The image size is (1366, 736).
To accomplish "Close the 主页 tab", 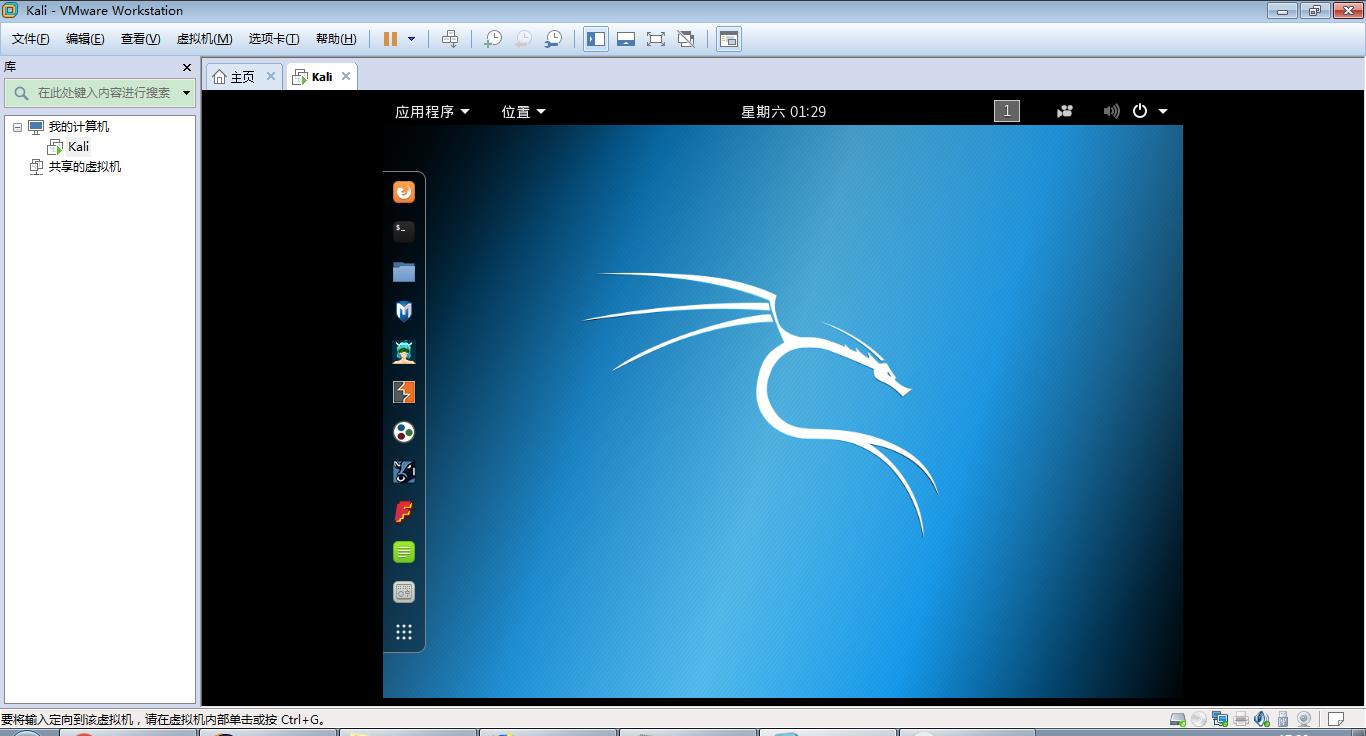I will click(271, 76).
